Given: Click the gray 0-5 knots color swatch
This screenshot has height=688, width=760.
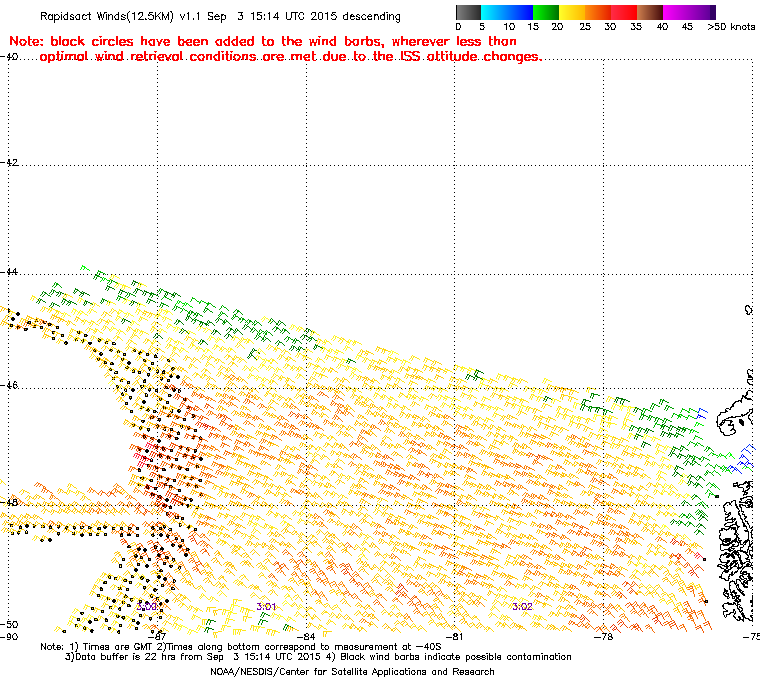Looking at the screenshot, I should [x=468, y=12].
